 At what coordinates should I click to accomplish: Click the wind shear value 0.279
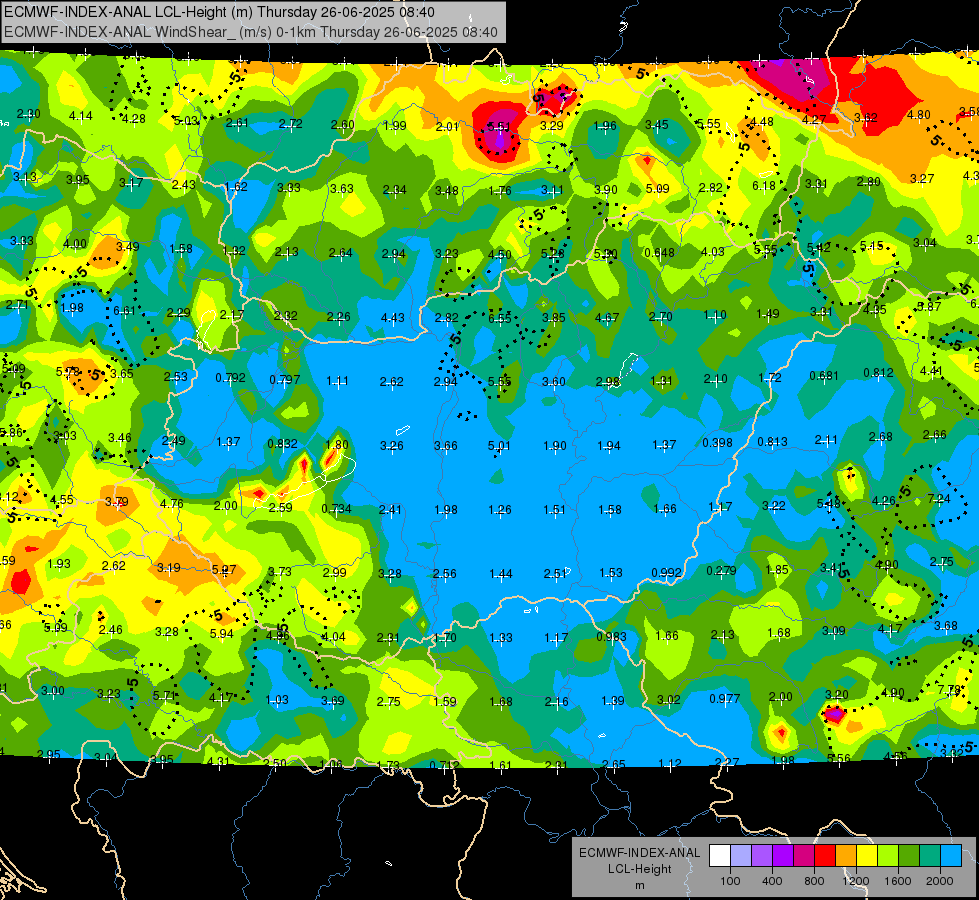pyautogui.click(x=721, y=571)
